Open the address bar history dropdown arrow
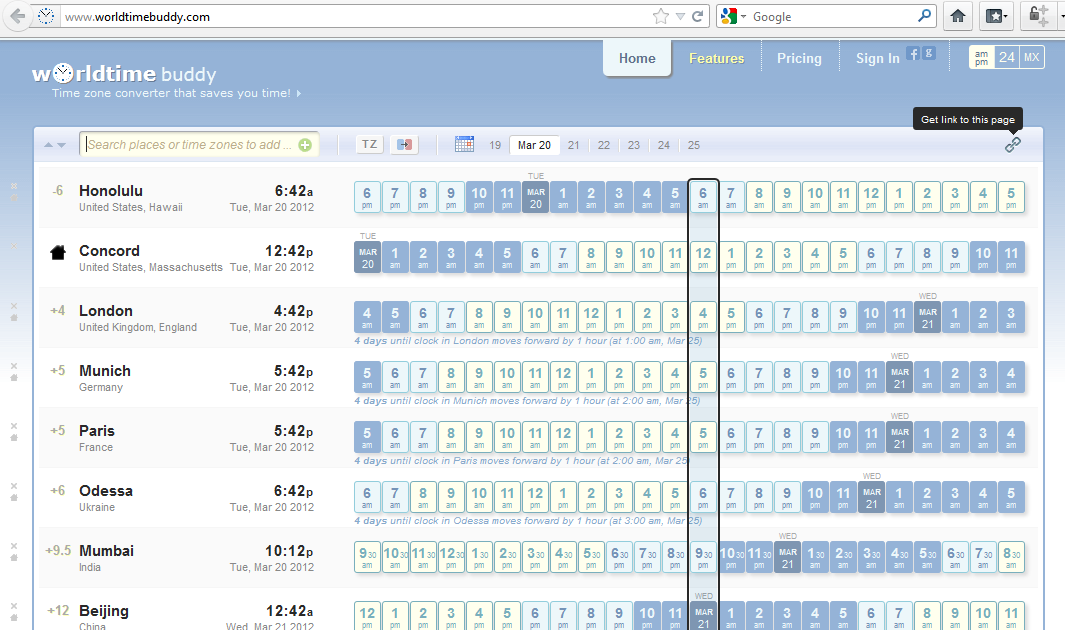This screenshot has height=630, width=1065. tap(680, 16)
